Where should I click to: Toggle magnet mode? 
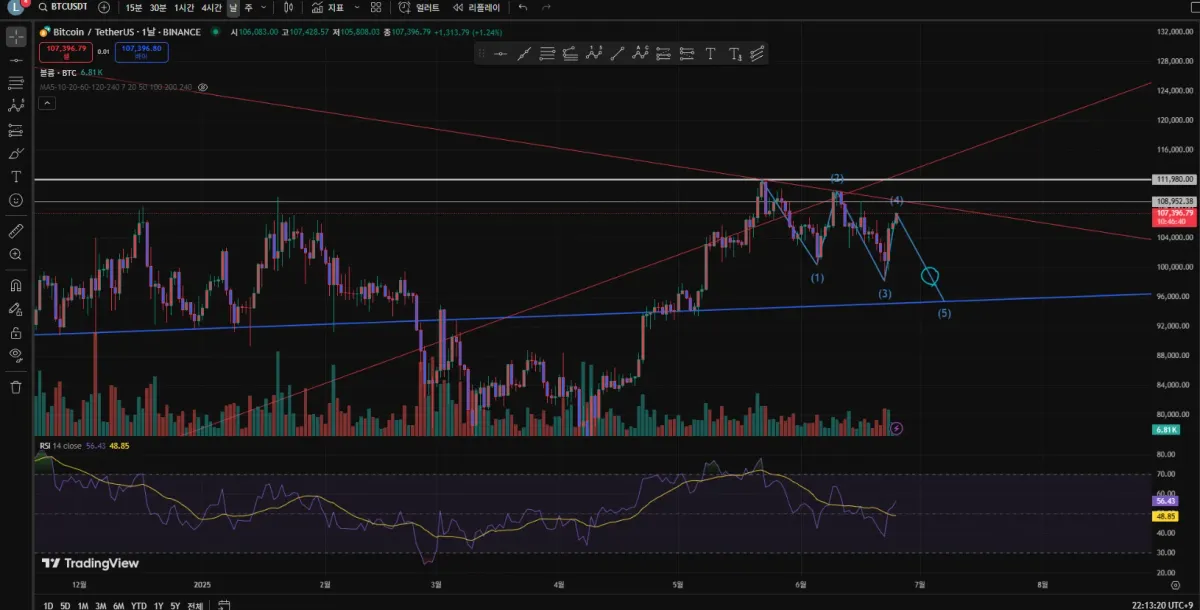(x=16, y=285)
